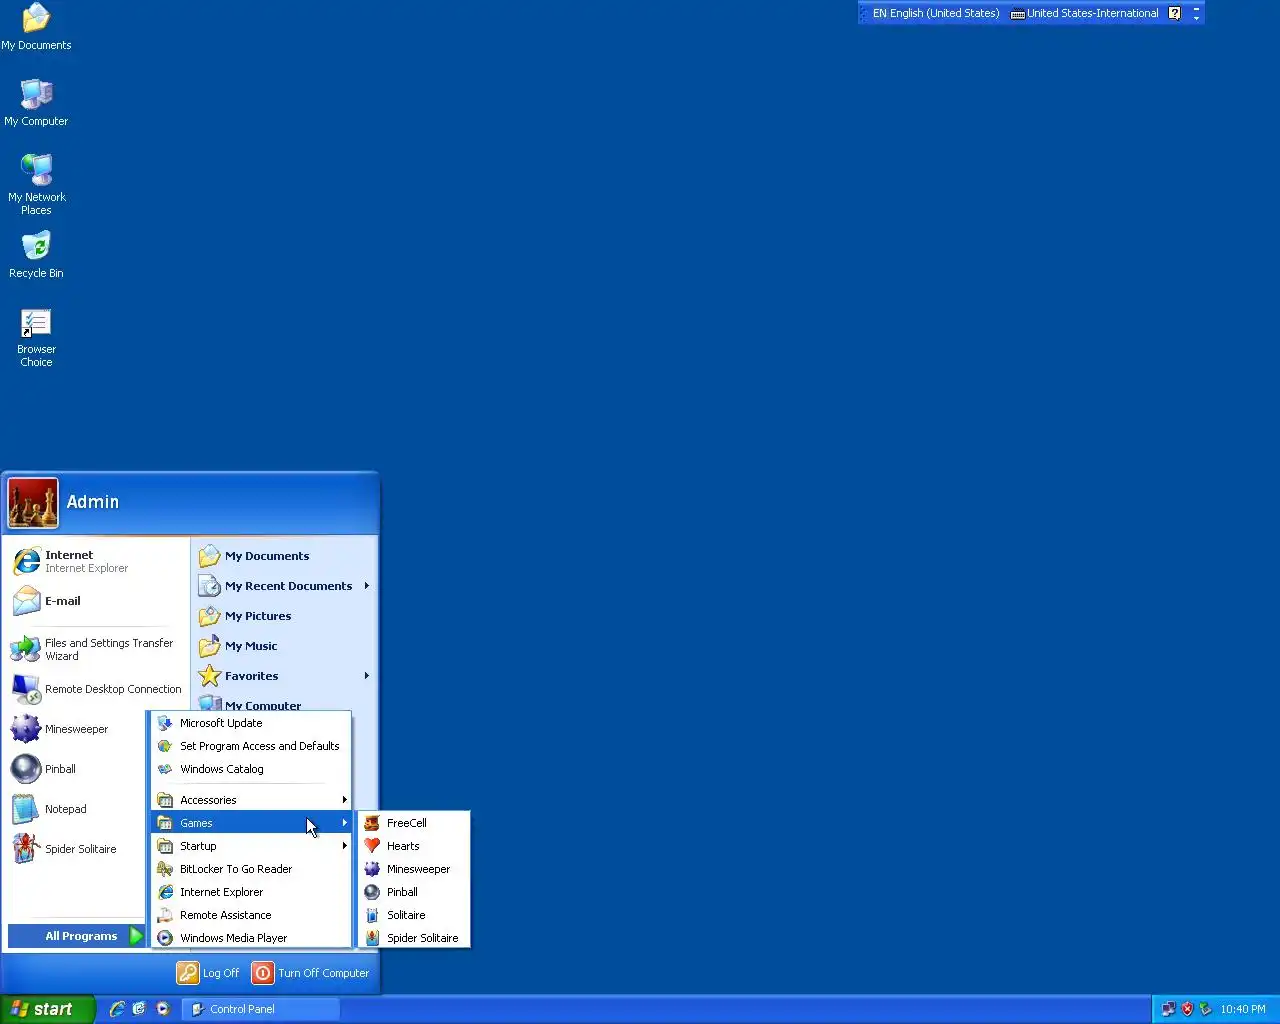
Task: Open Solitaire from the Games submenu
Action: pyautogui.click(x=414, y=915)
